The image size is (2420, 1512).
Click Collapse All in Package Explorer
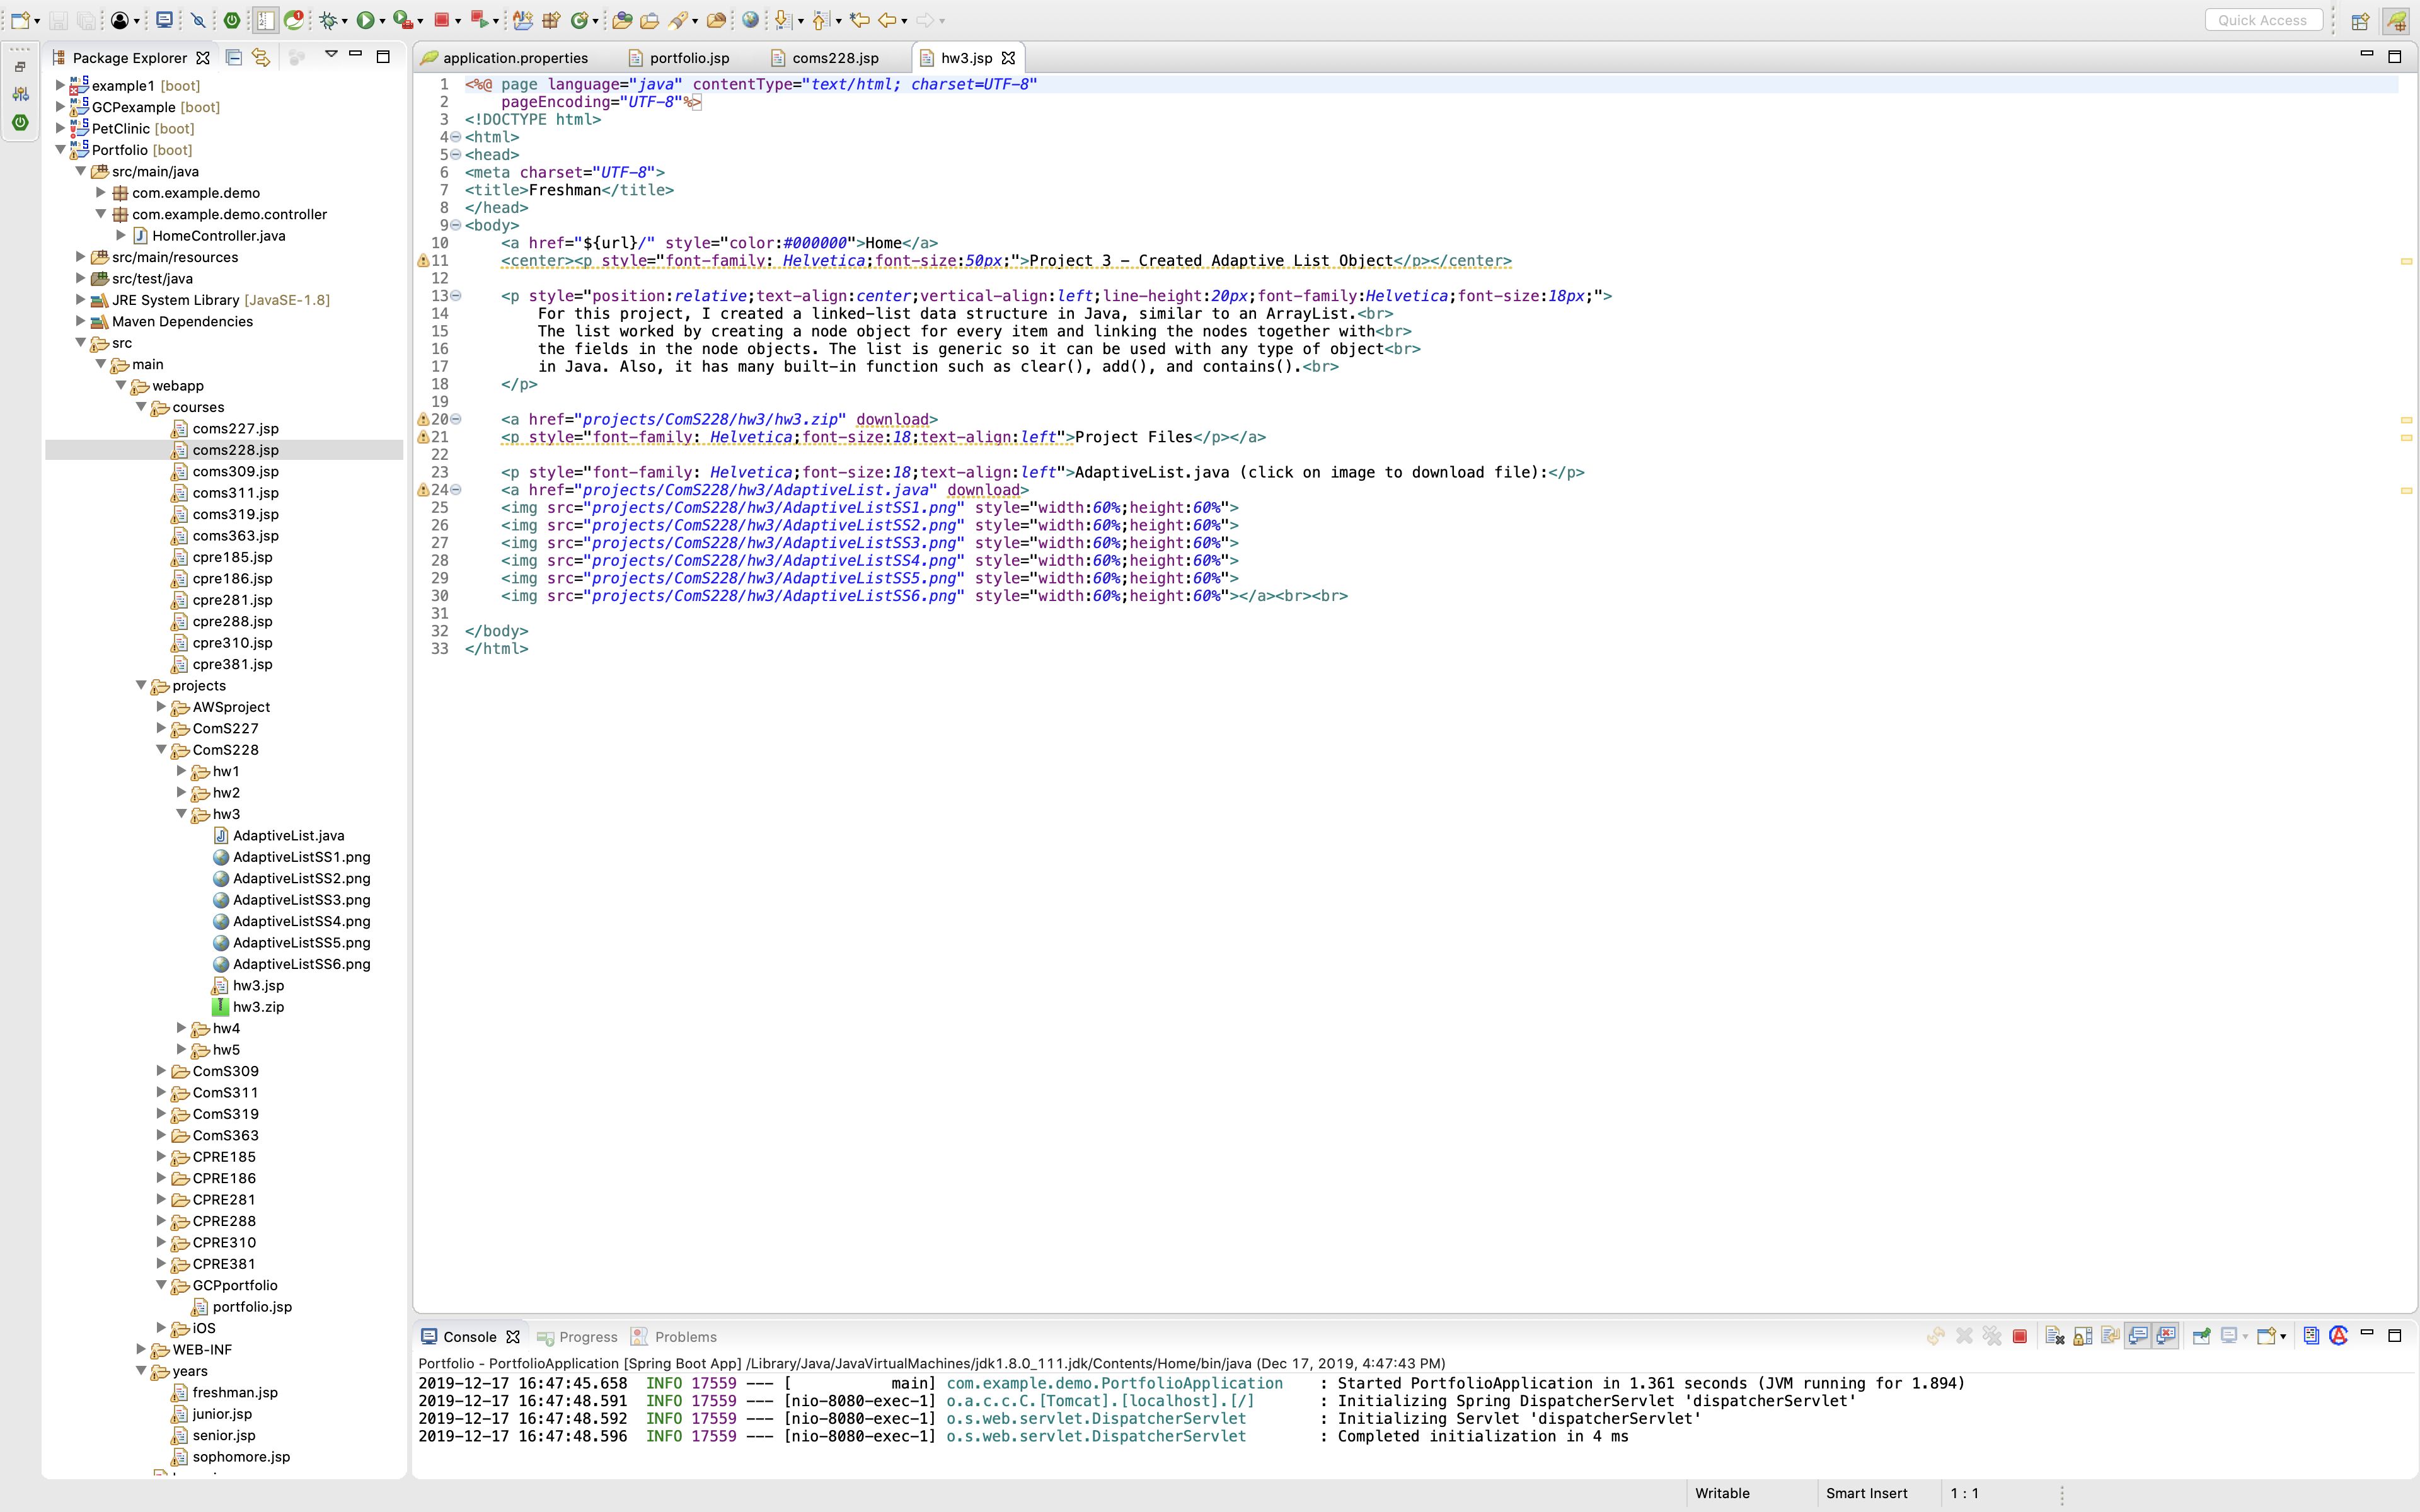233,58
